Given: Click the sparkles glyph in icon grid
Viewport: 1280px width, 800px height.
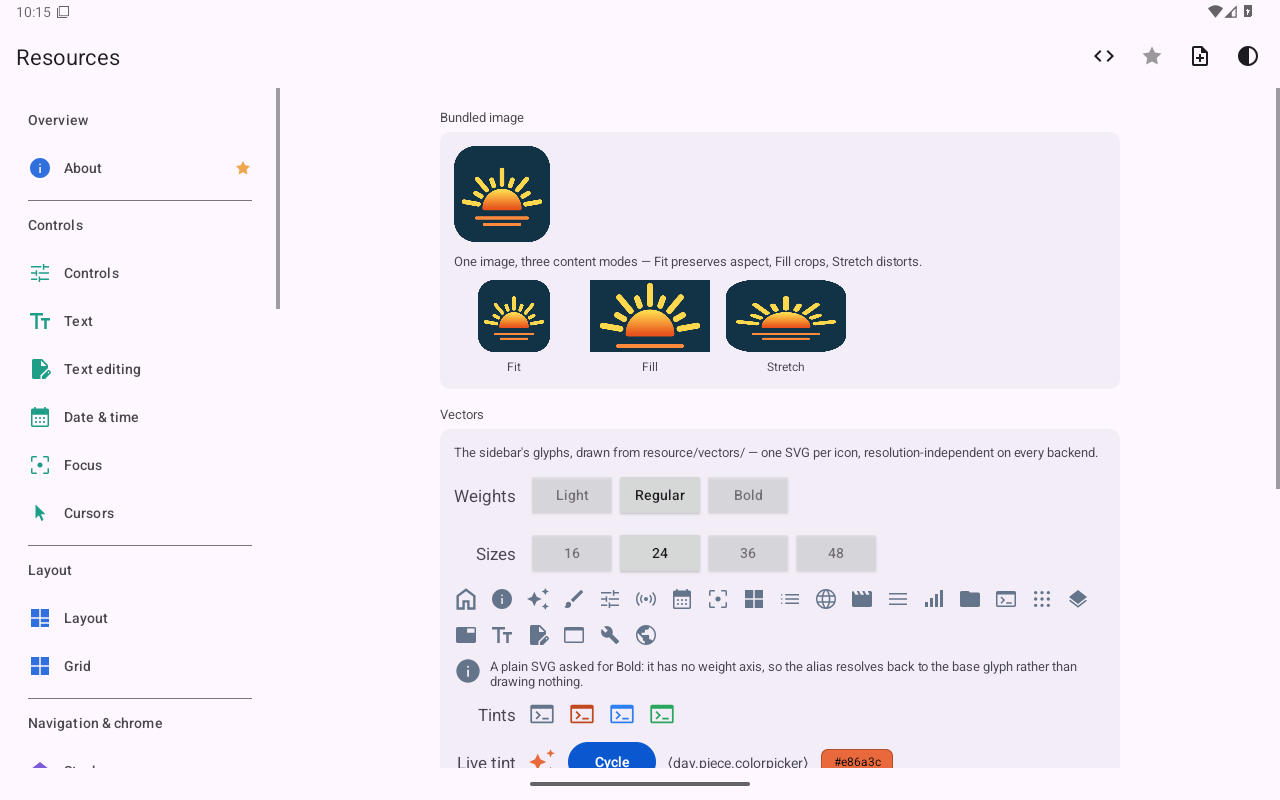Looking at the screenshot, I should [x=538, y=599].
